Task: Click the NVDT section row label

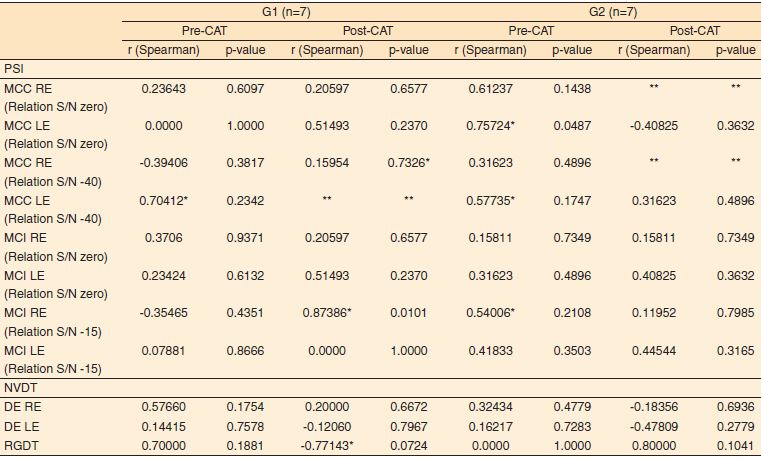Action: click(x=21, y=385)
